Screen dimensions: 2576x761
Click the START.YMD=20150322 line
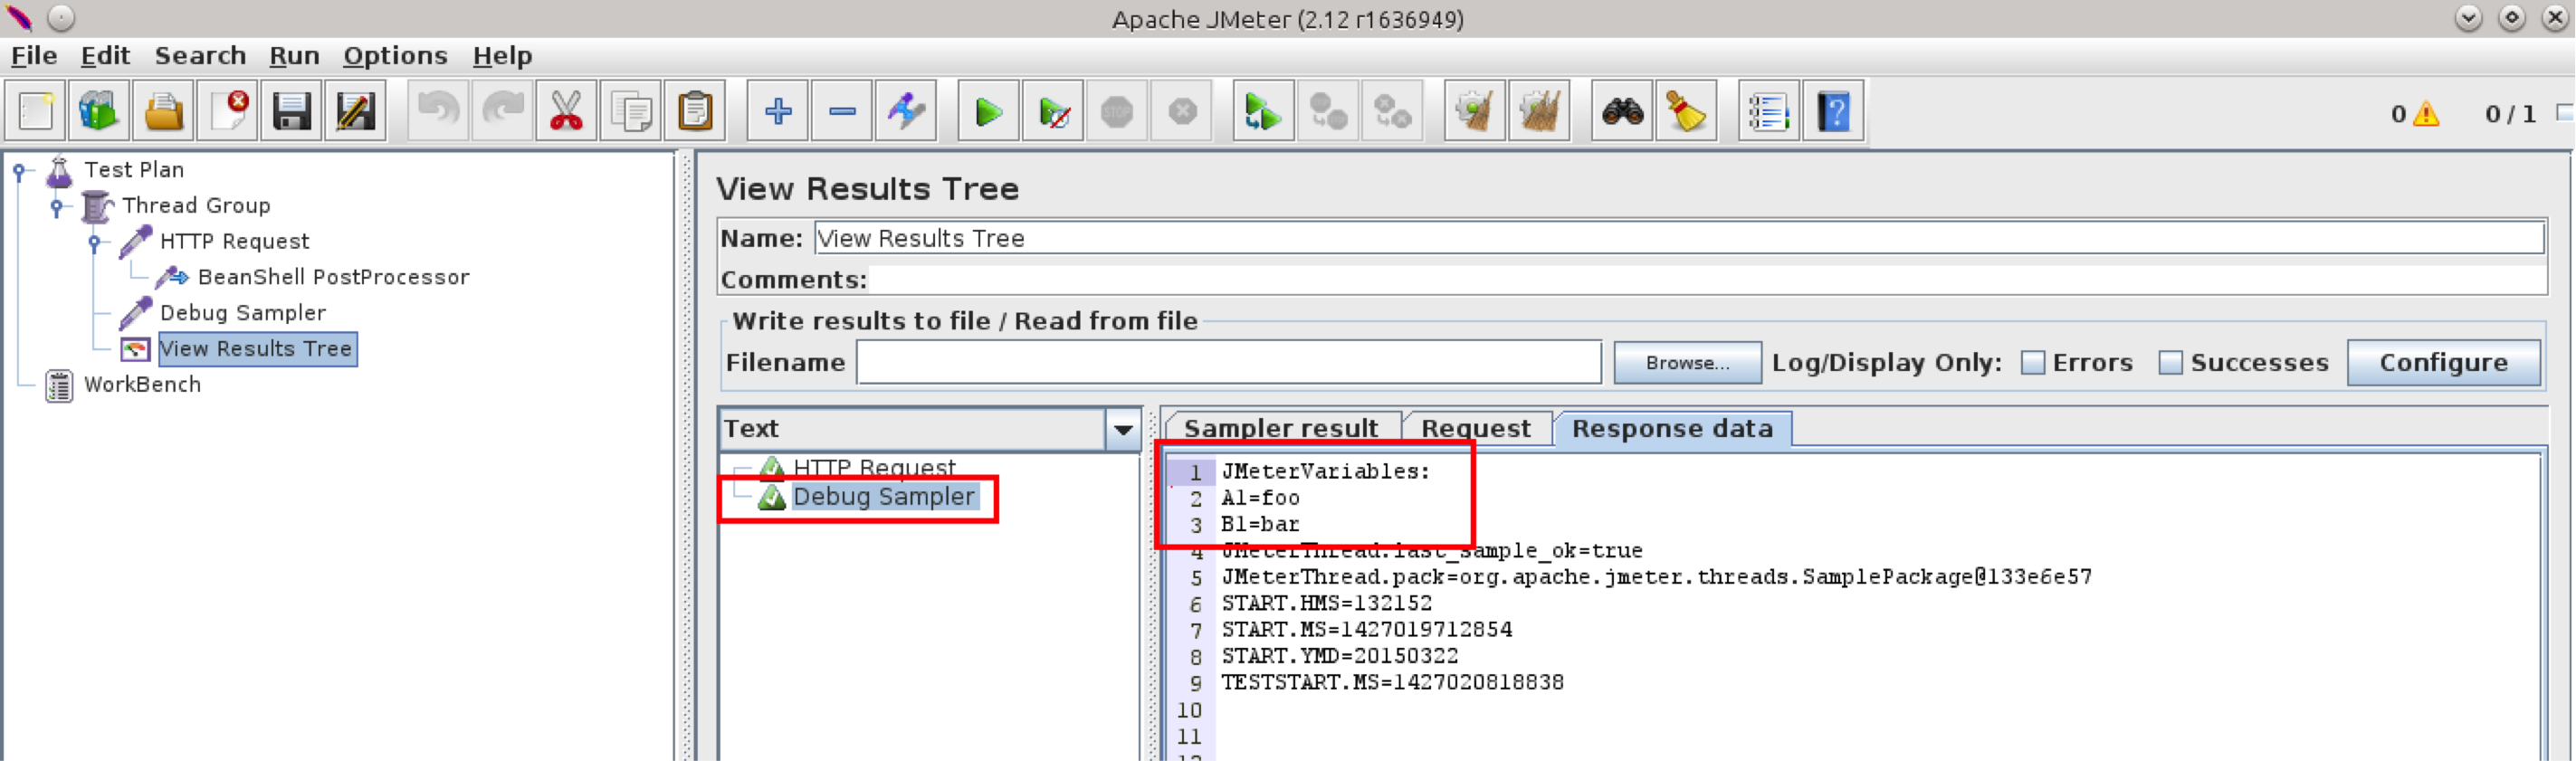click(1340, 656)
